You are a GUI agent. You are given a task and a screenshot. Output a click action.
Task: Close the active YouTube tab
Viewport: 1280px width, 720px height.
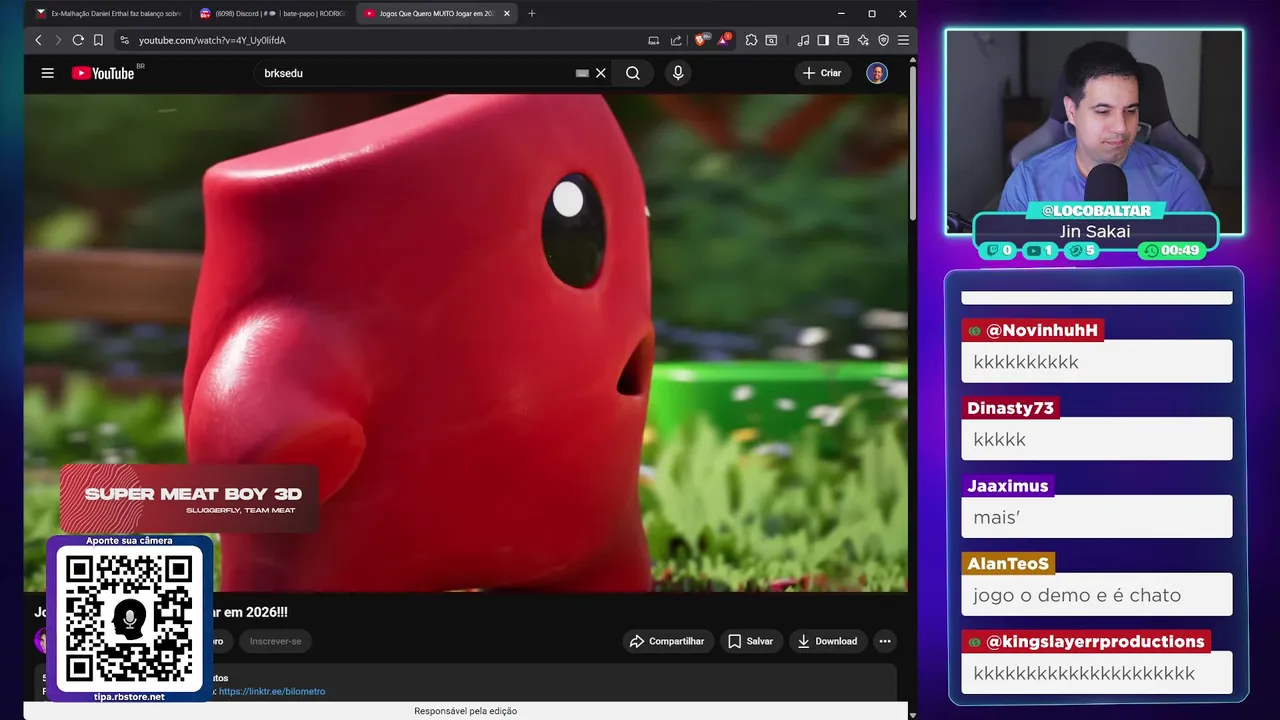pos(507,13)
